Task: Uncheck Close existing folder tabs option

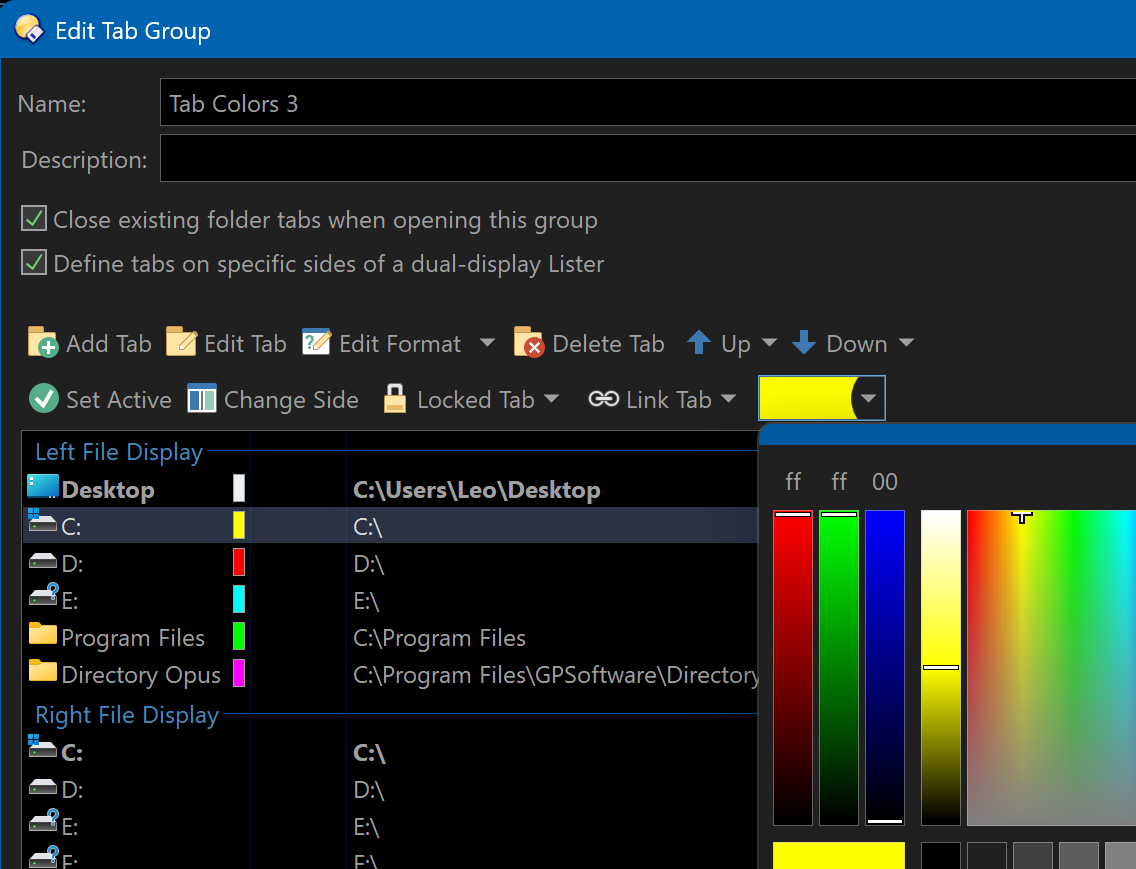Action: pos(35,219)
